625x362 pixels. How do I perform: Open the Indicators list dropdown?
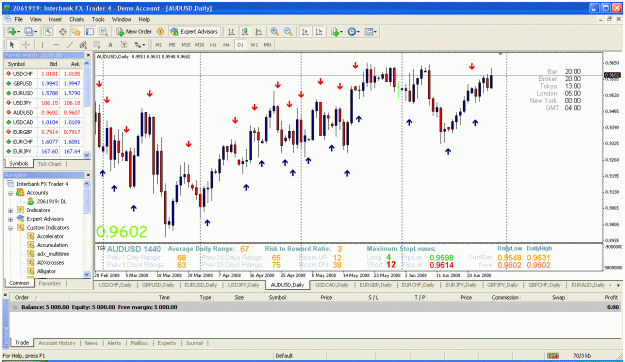[336, 31]
